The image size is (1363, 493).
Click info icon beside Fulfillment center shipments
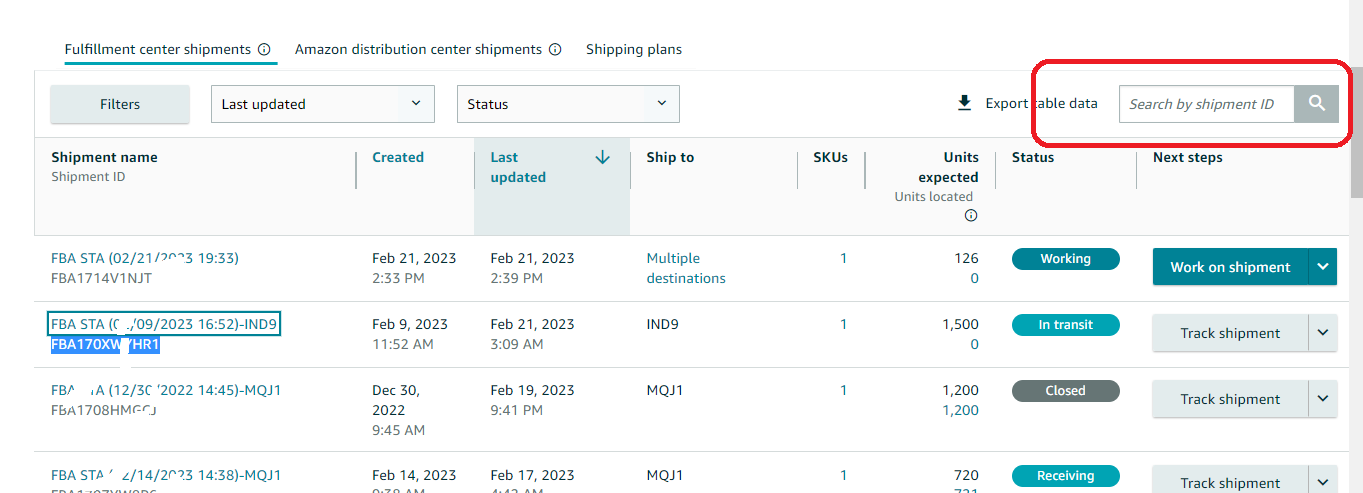click(265, 49)
